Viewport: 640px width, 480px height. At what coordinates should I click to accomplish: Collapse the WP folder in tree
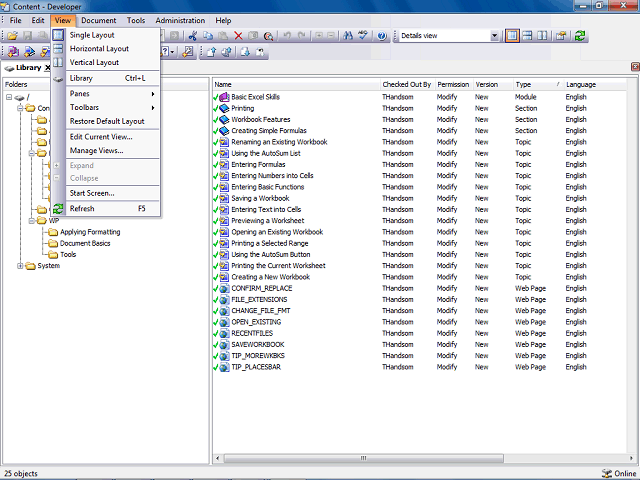pyautogui.click(x=31, y=221)
